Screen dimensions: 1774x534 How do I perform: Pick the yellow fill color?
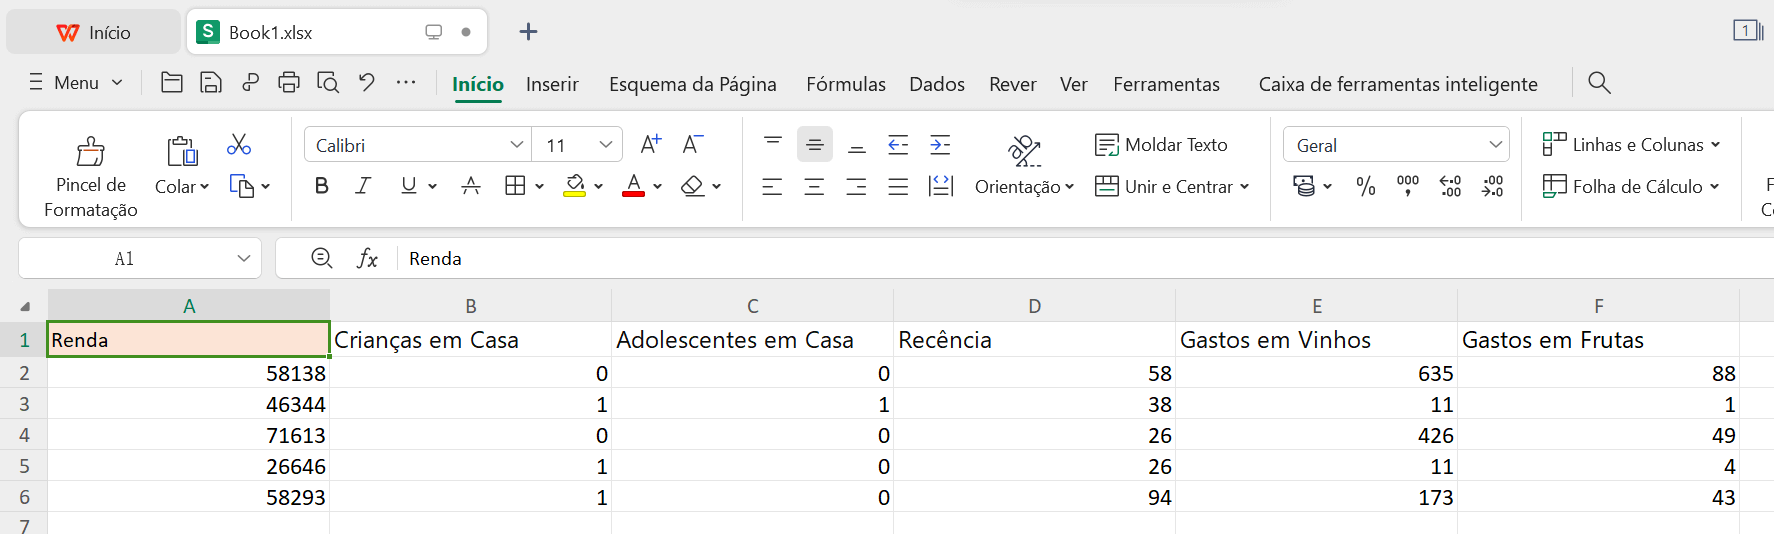[x=574, y=186]
